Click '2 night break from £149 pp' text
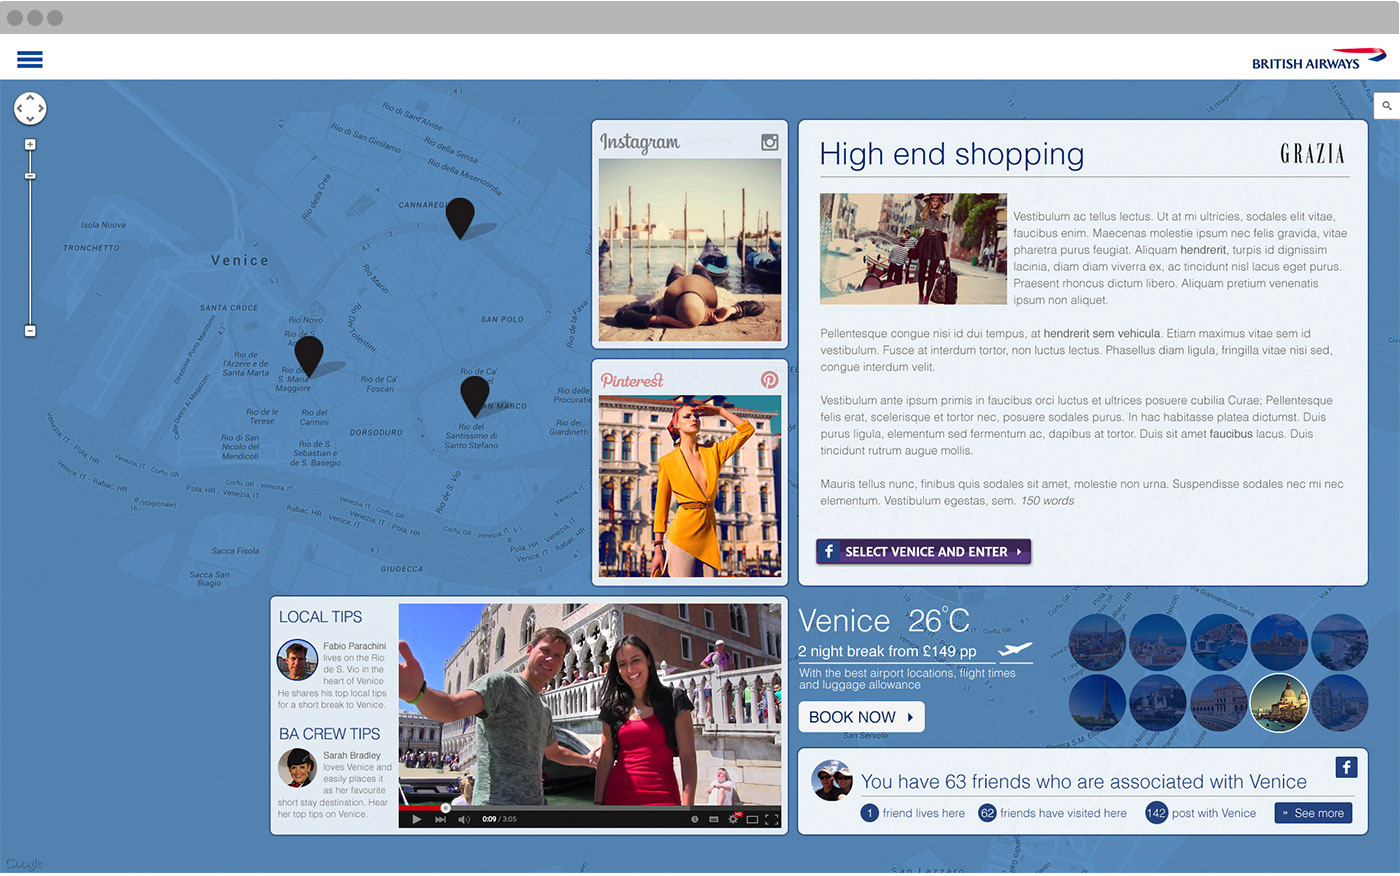 tap(887, 651)
